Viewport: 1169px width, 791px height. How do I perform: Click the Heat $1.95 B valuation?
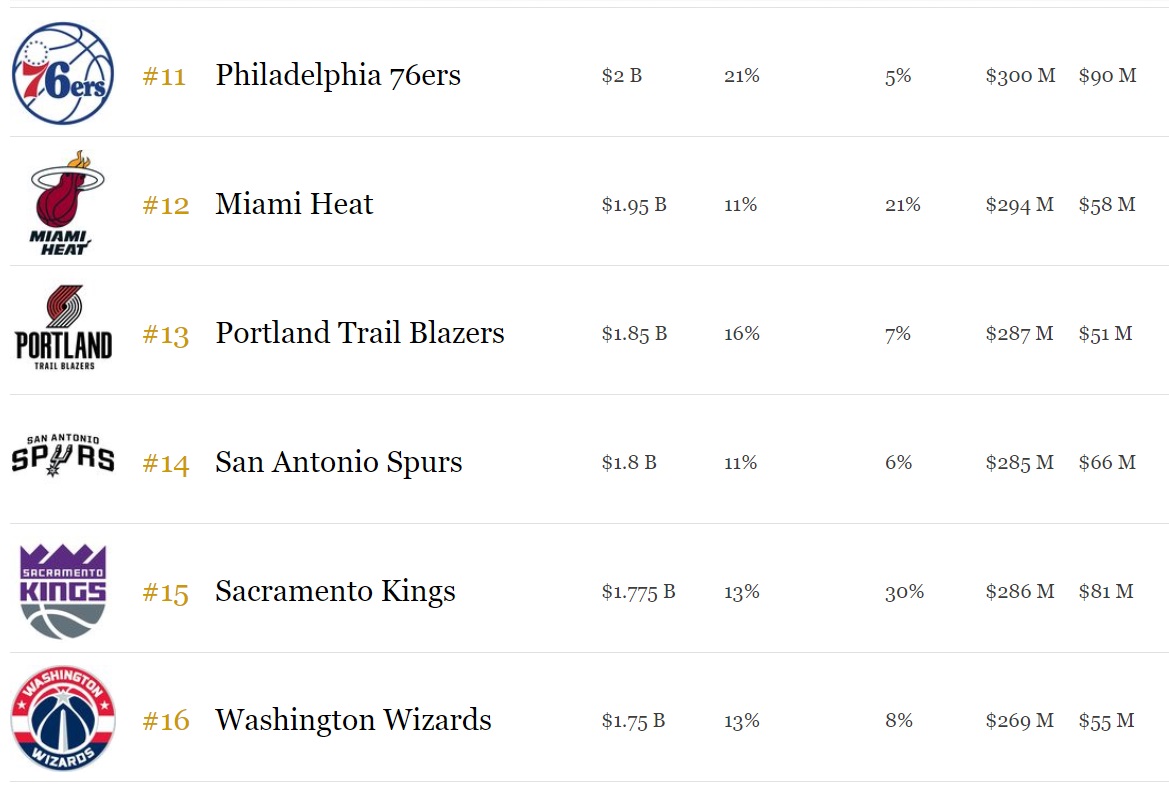click(634, 205)
